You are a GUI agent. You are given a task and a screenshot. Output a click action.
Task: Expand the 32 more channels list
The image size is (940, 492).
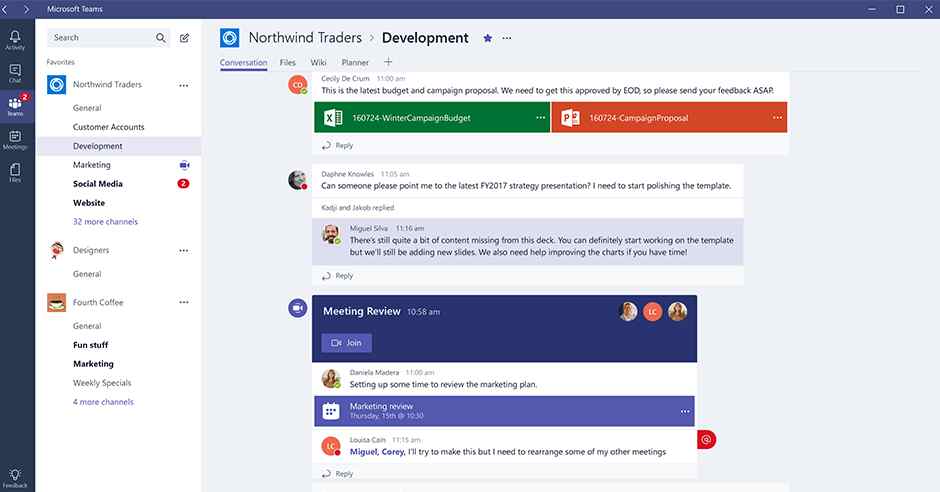coord(105,222)
